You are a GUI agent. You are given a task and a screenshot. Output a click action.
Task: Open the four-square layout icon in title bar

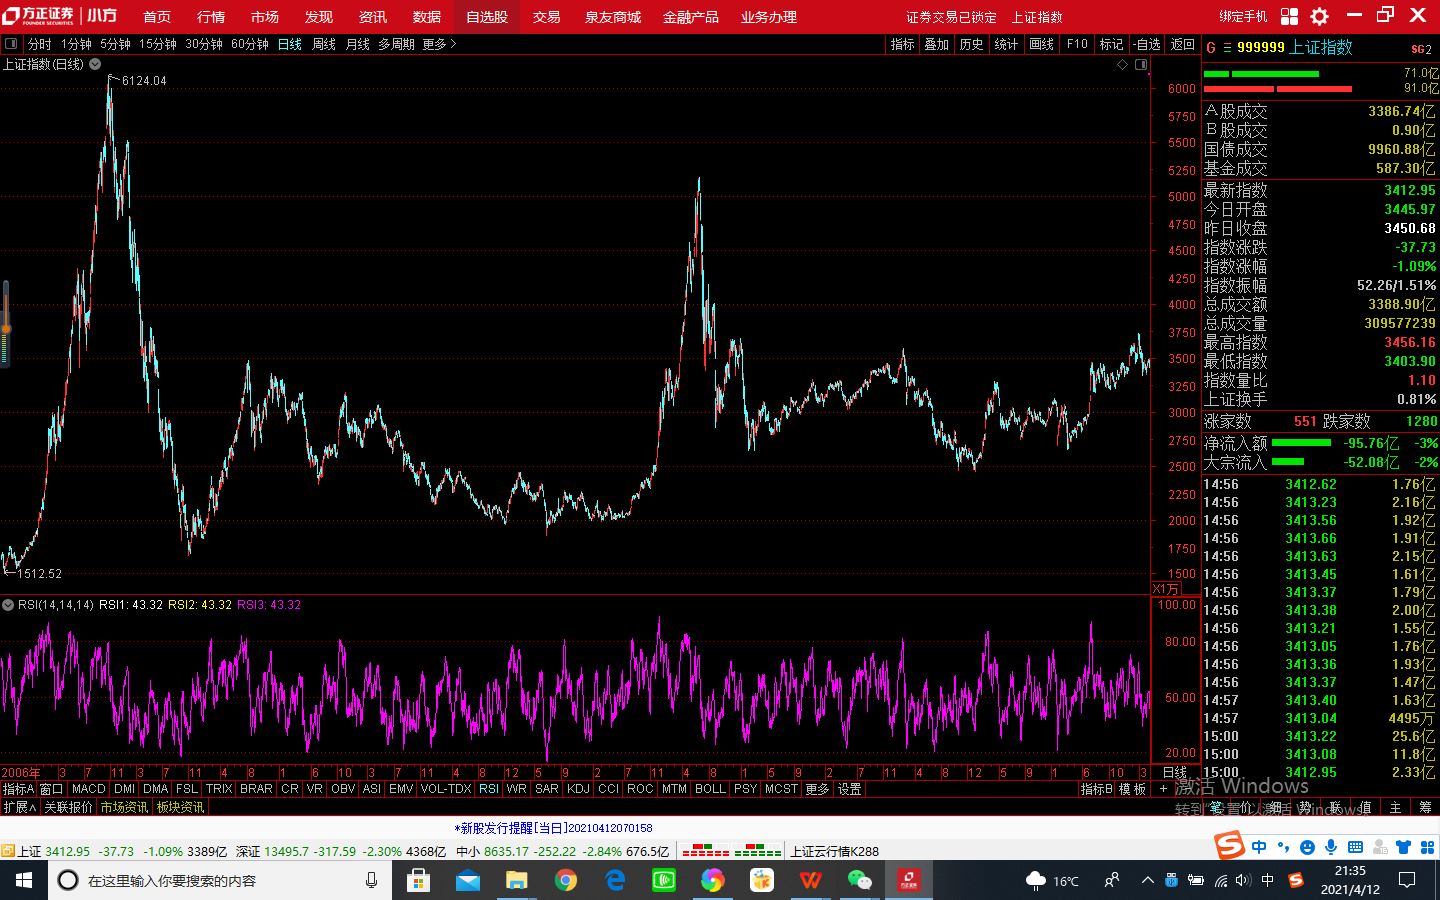pos(1289,16)
